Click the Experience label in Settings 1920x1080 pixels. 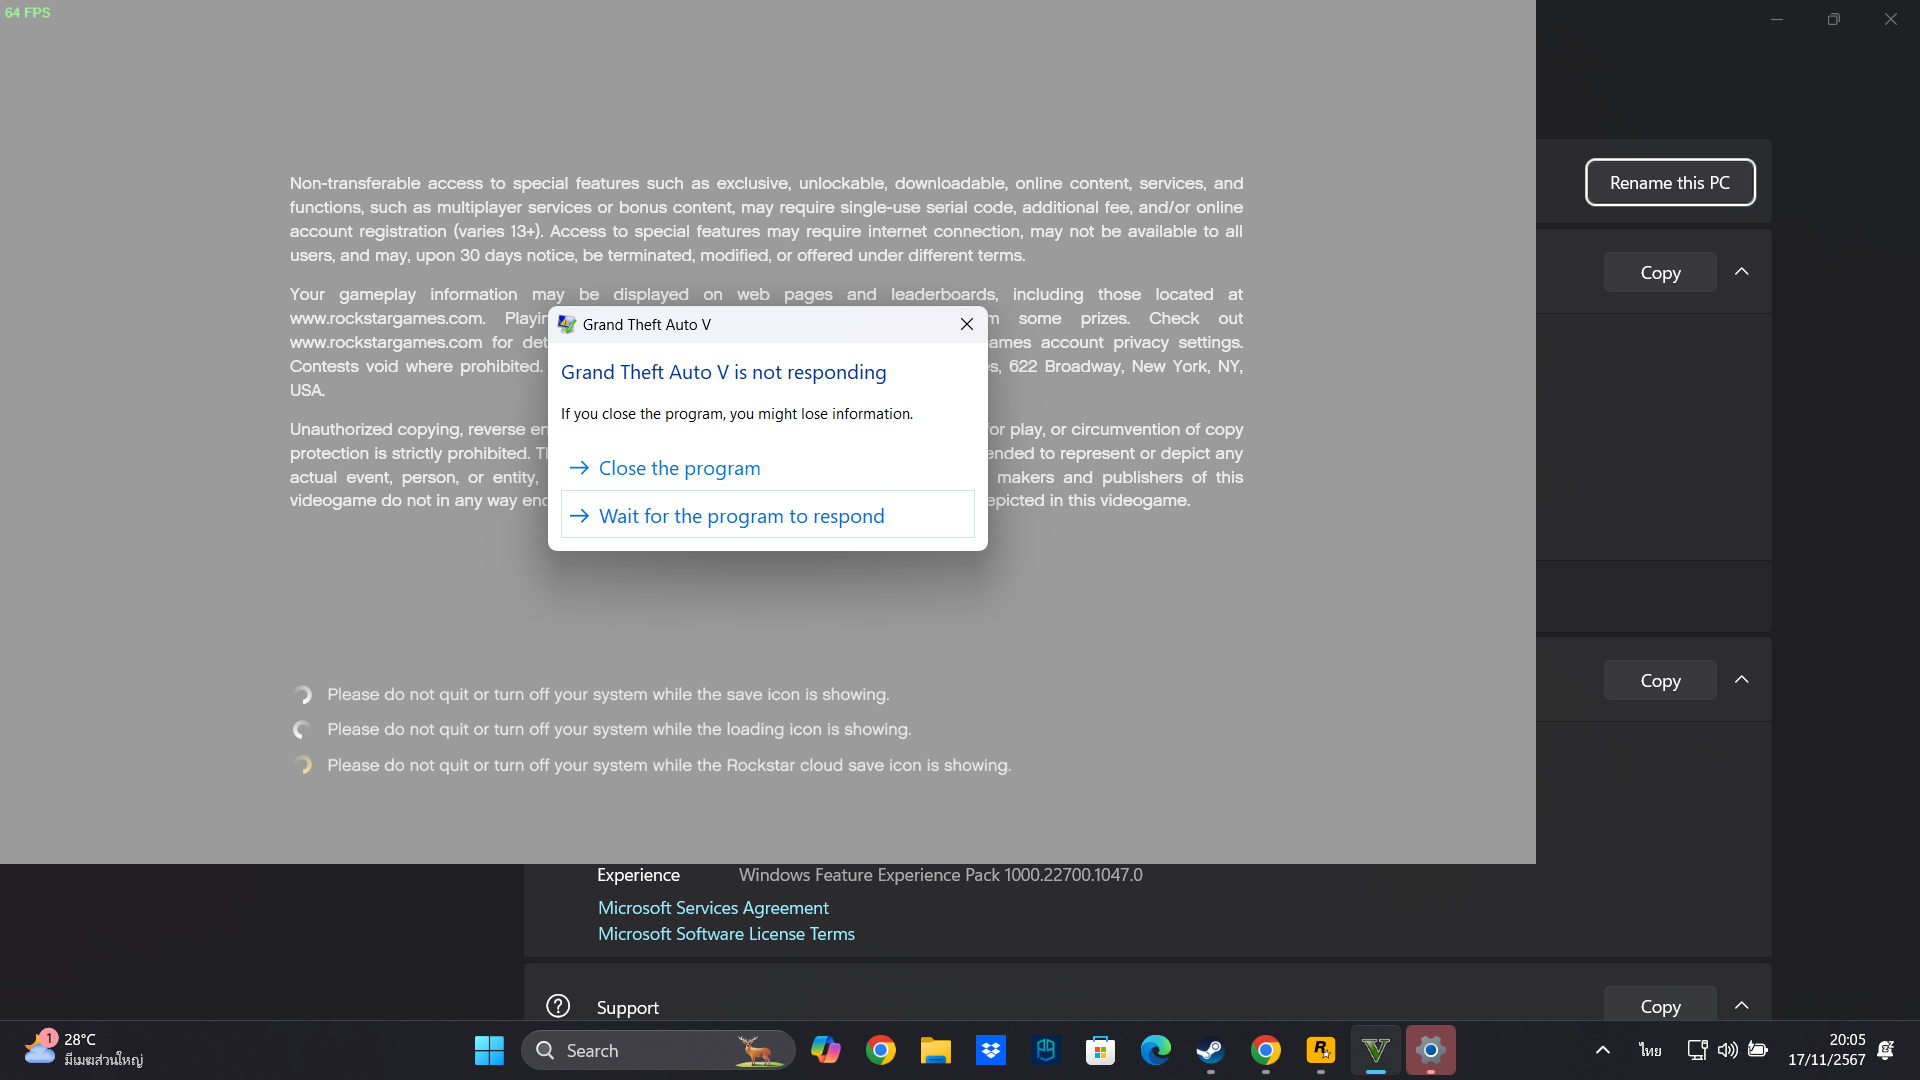(x=638, y=875)
